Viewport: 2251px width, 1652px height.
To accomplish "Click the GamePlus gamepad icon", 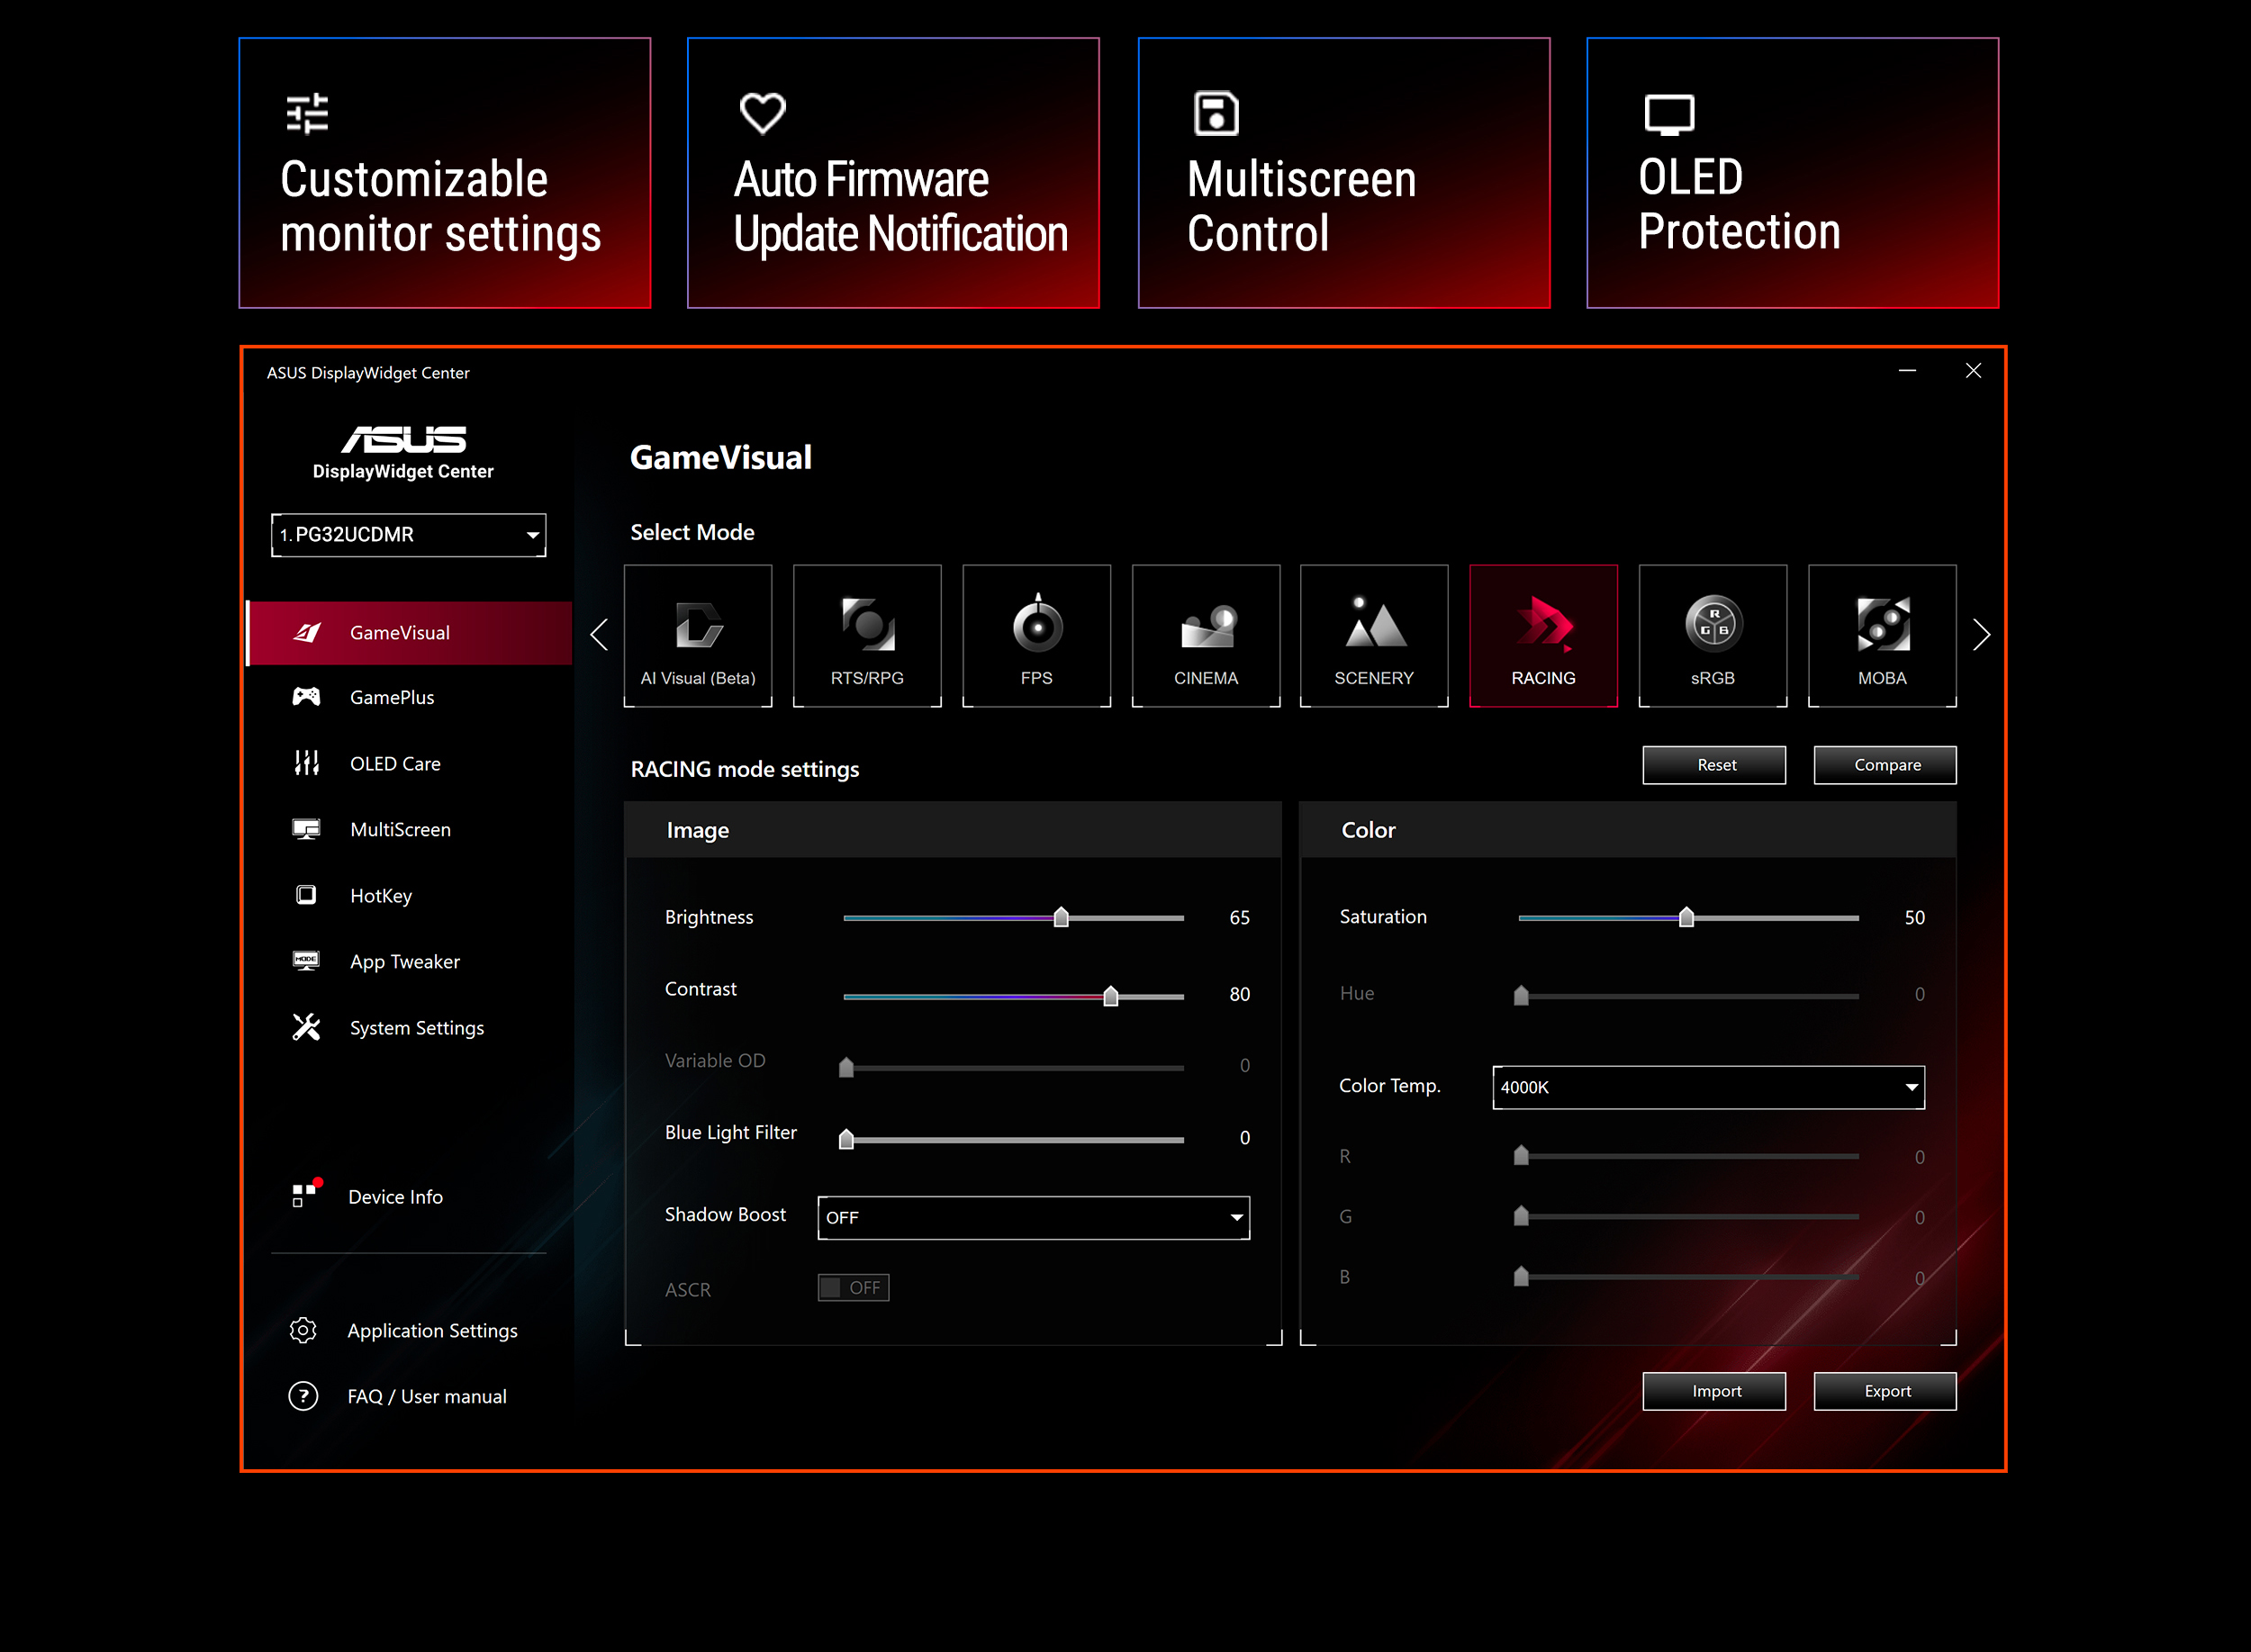I will point(306,696).
